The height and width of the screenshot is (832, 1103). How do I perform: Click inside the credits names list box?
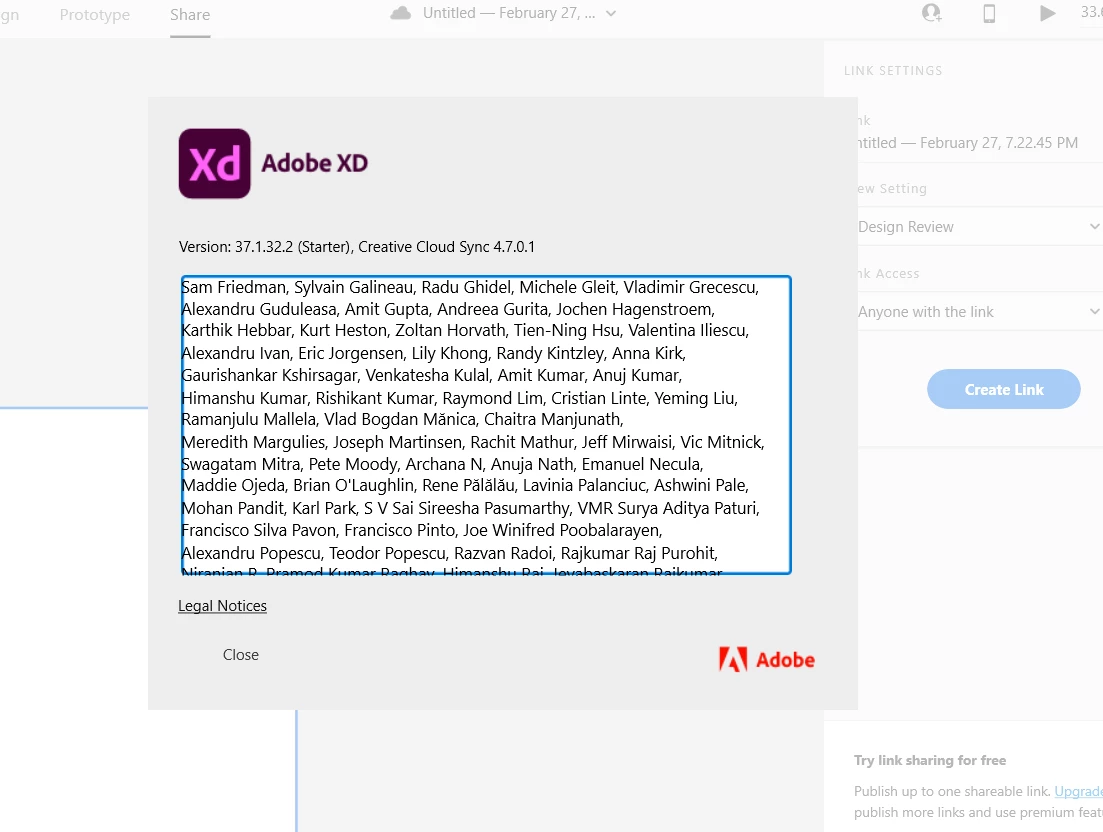(486, 425)
